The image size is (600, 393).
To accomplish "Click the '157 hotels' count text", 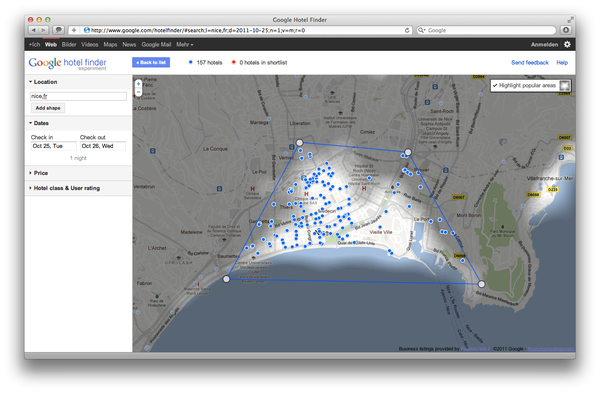I will (209, 62).
